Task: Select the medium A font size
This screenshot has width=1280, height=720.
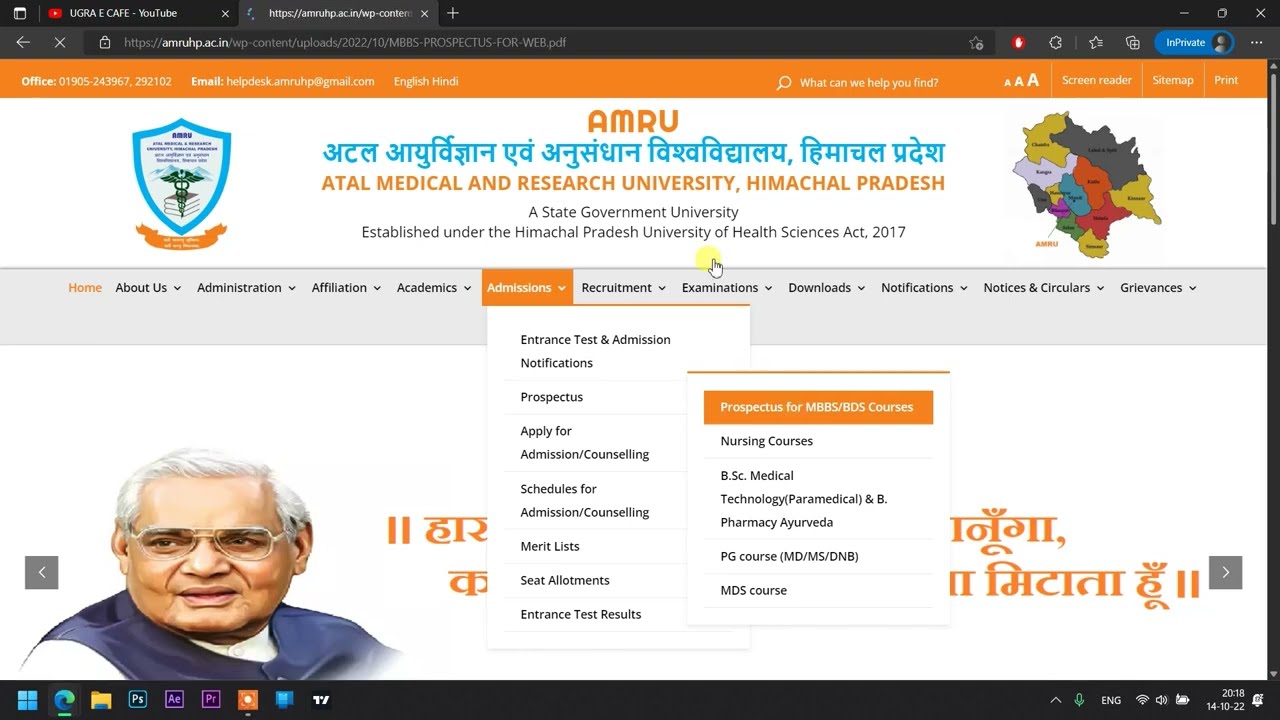Action: [x=1019, y=82]
